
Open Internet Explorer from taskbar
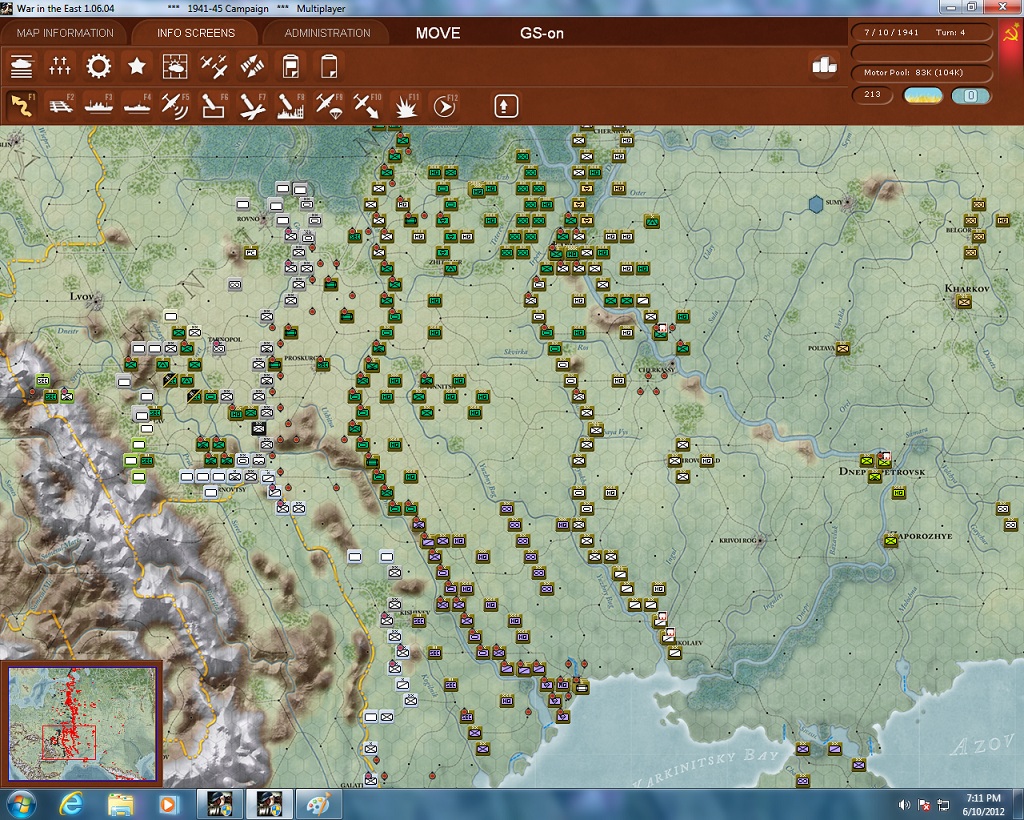pyautogui.click(x=70, y=804)
